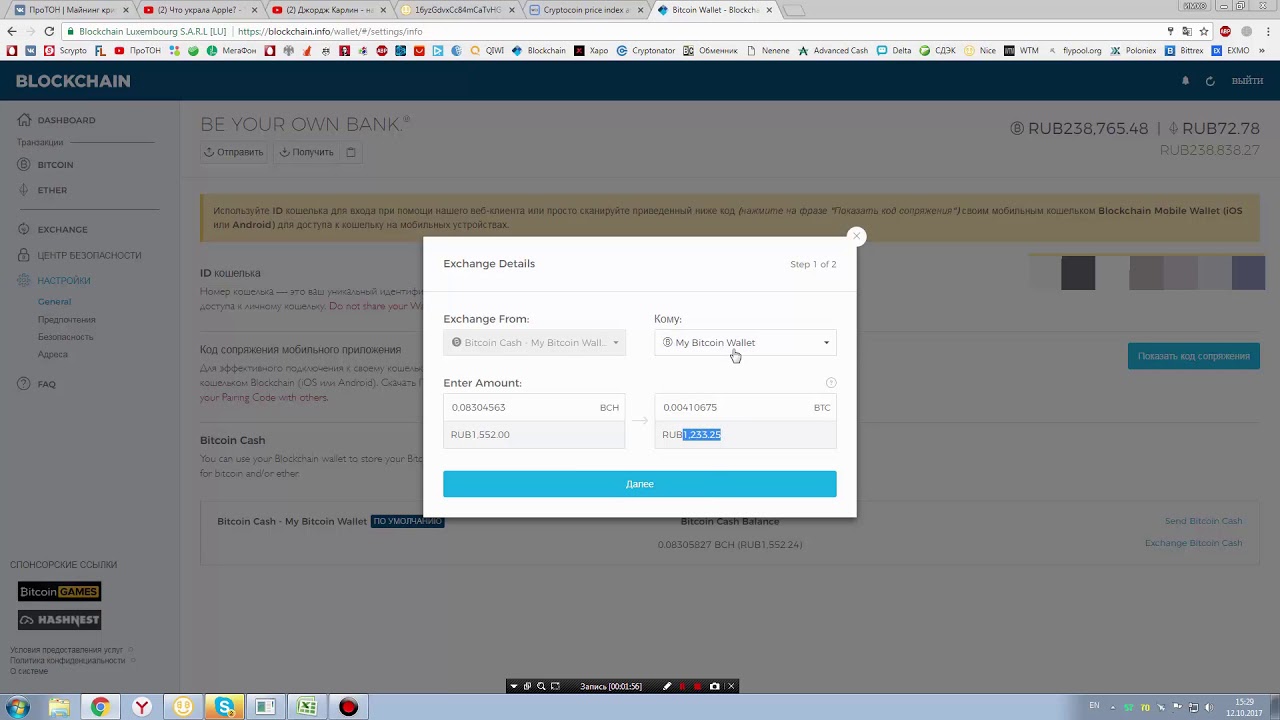Click the Отправить send button
This screenshot has width=1280, height=720.
tap(234, 152)
